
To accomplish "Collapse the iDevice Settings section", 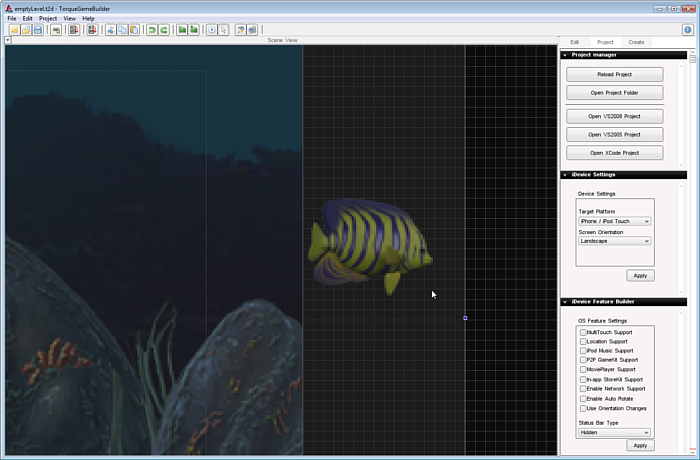I will 565,175.
